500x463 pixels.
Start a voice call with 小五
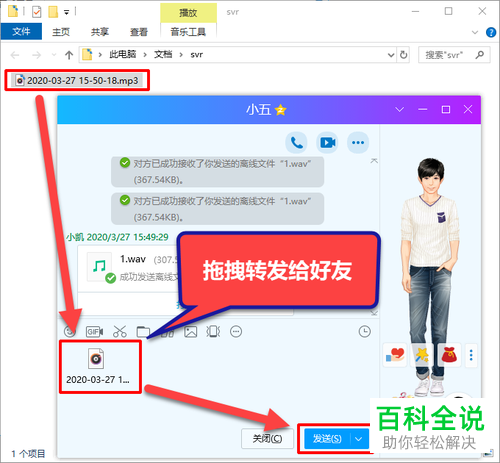pos(296,143)
